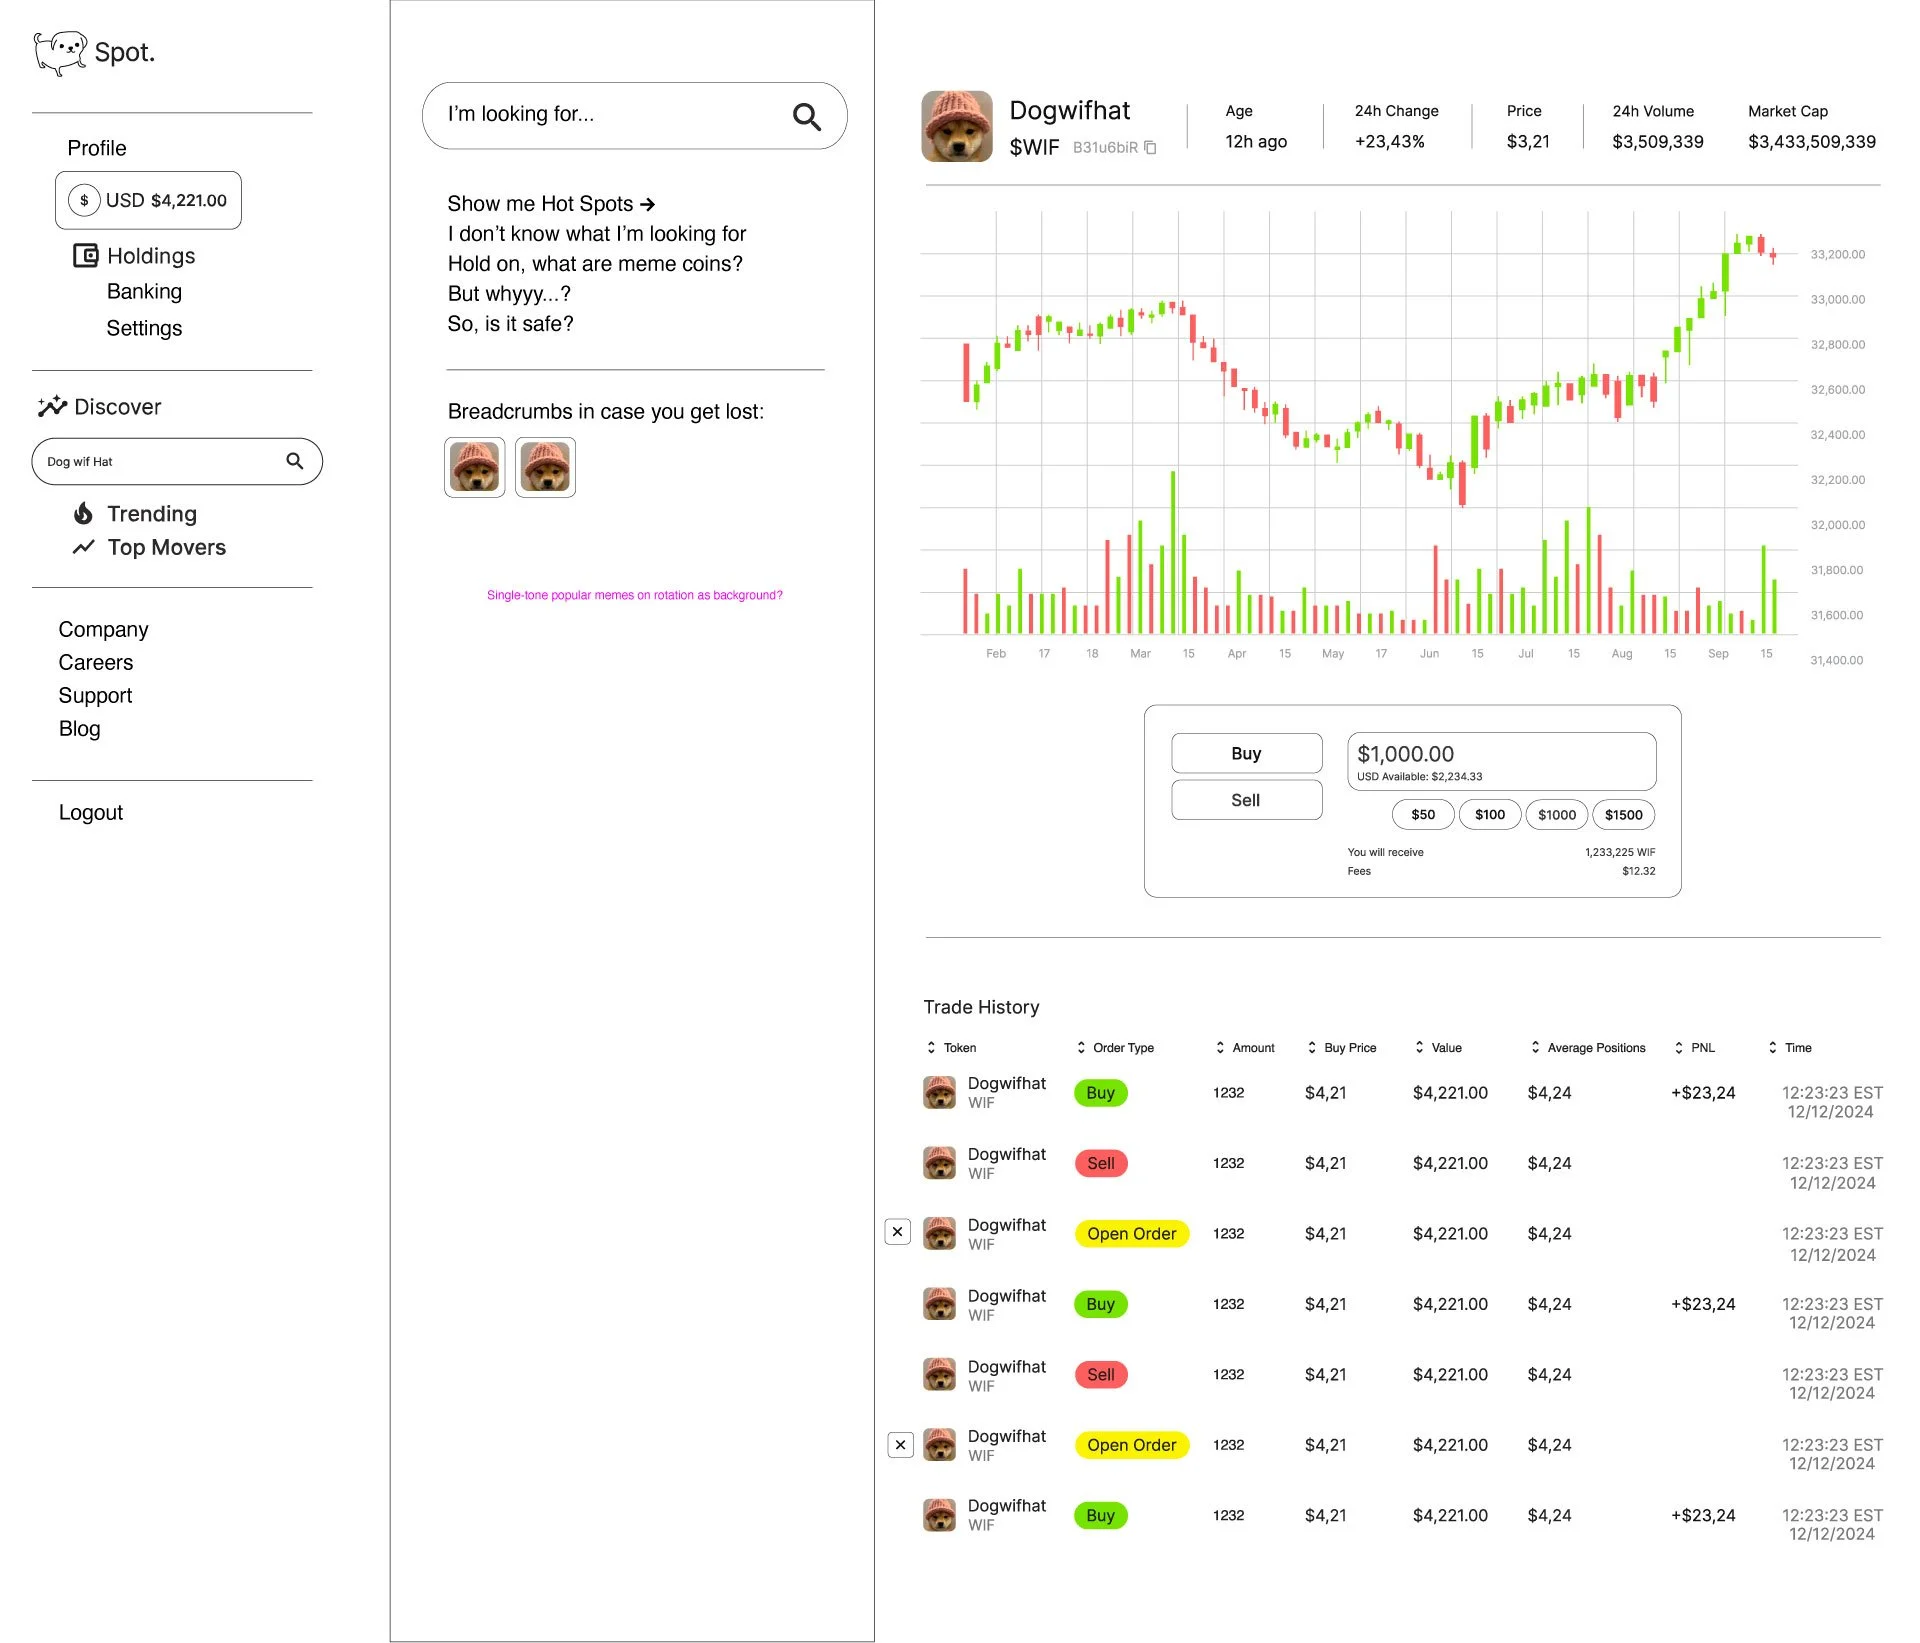Open Holdings from the wallet icon
Image resolution: width=1920 pixels, height=1643 pixels.
86,256
